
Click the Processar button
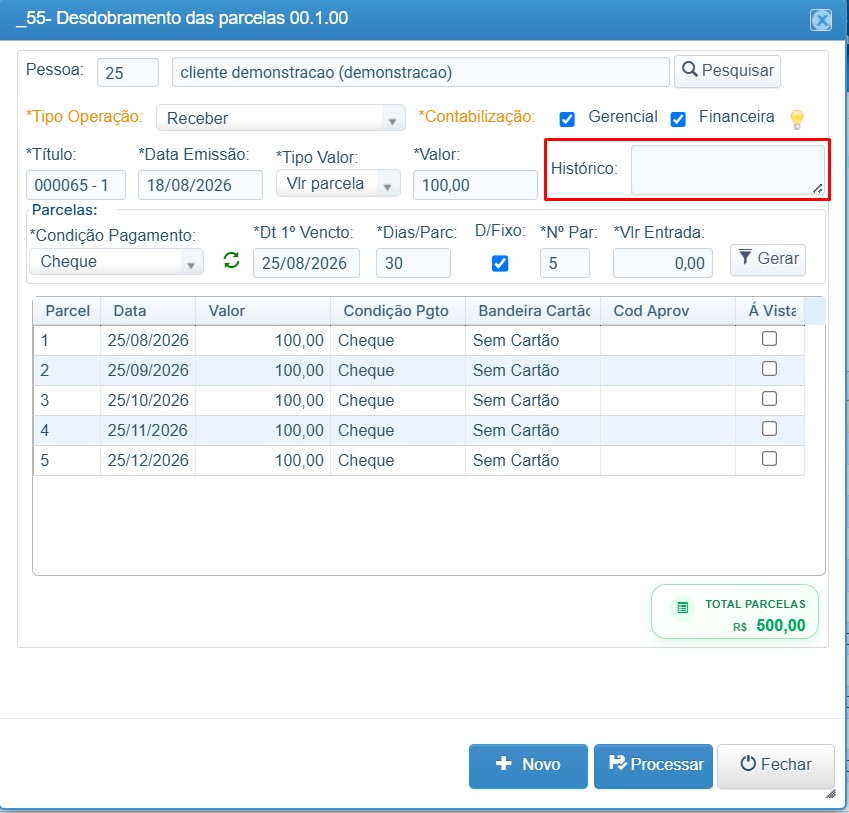coord(653,765)
